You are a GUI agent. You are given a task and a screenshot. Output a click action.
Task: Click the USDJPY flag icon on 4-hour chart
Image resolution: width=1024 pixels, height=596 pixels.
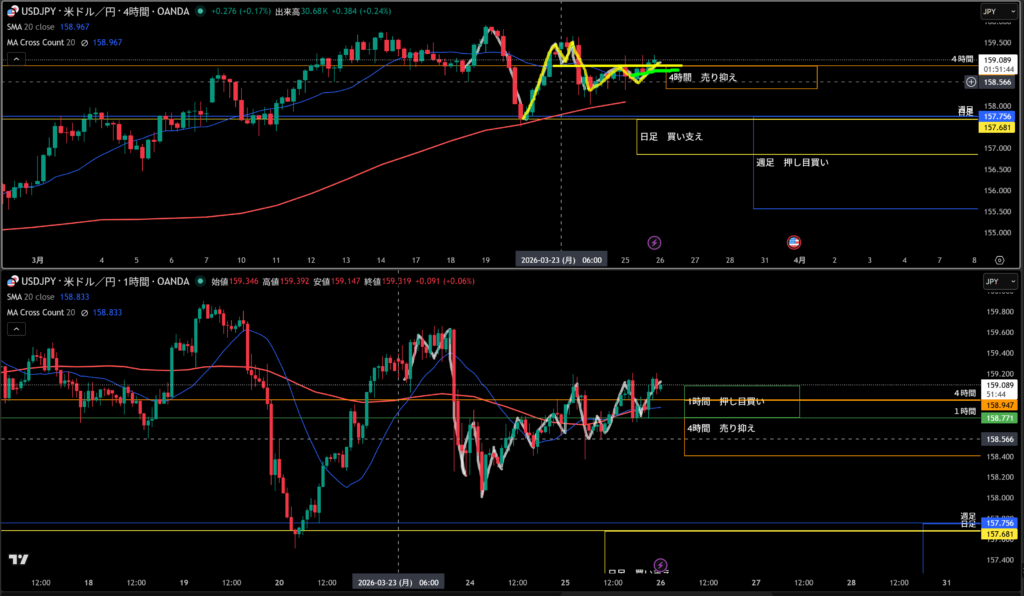pos(12,11)
